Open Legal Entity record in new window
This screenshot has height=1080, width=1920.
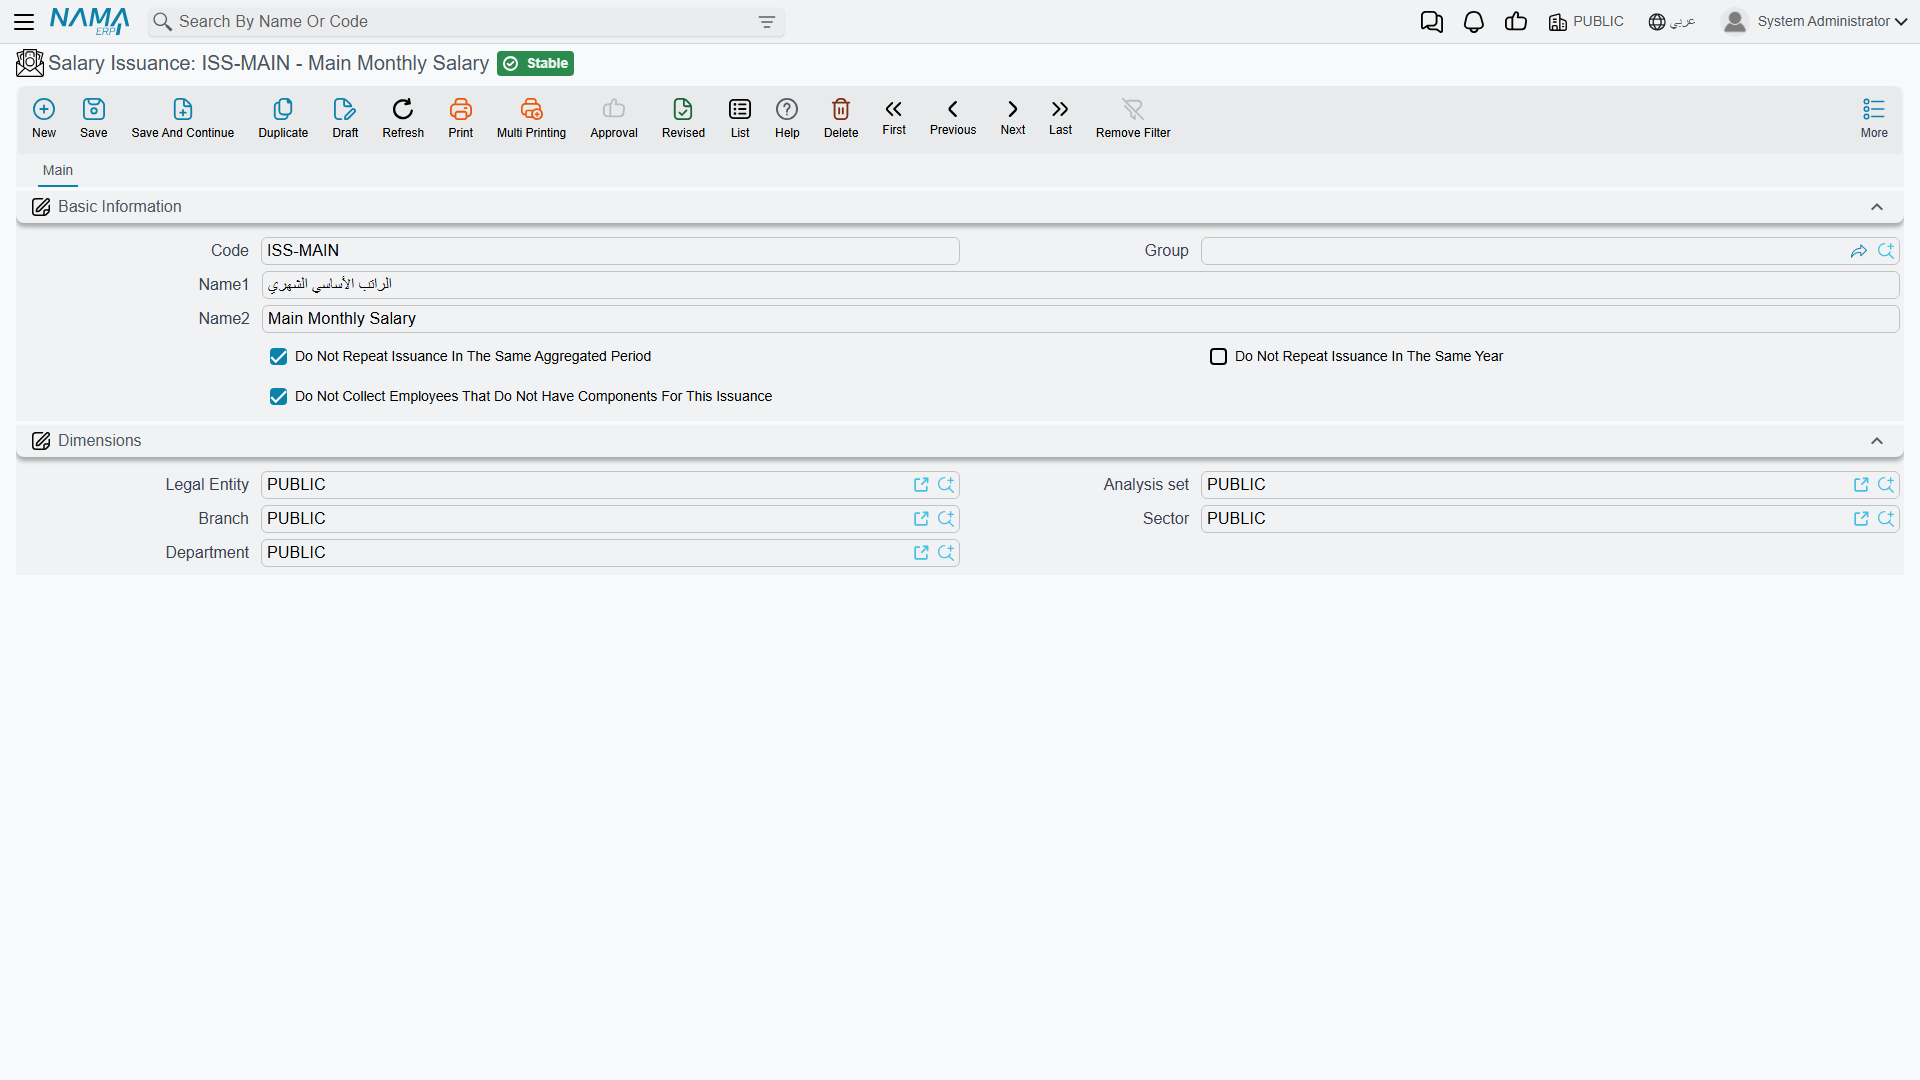click(921, 485)
